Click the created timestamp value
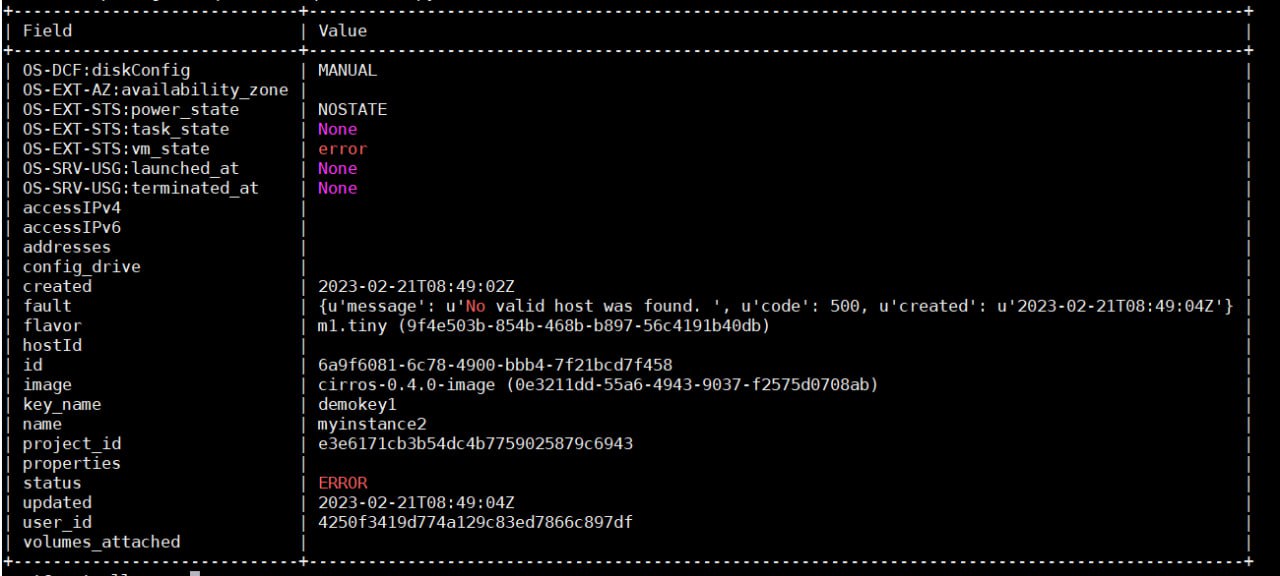This screenshot has width=1280, height=576. [416, 286]
